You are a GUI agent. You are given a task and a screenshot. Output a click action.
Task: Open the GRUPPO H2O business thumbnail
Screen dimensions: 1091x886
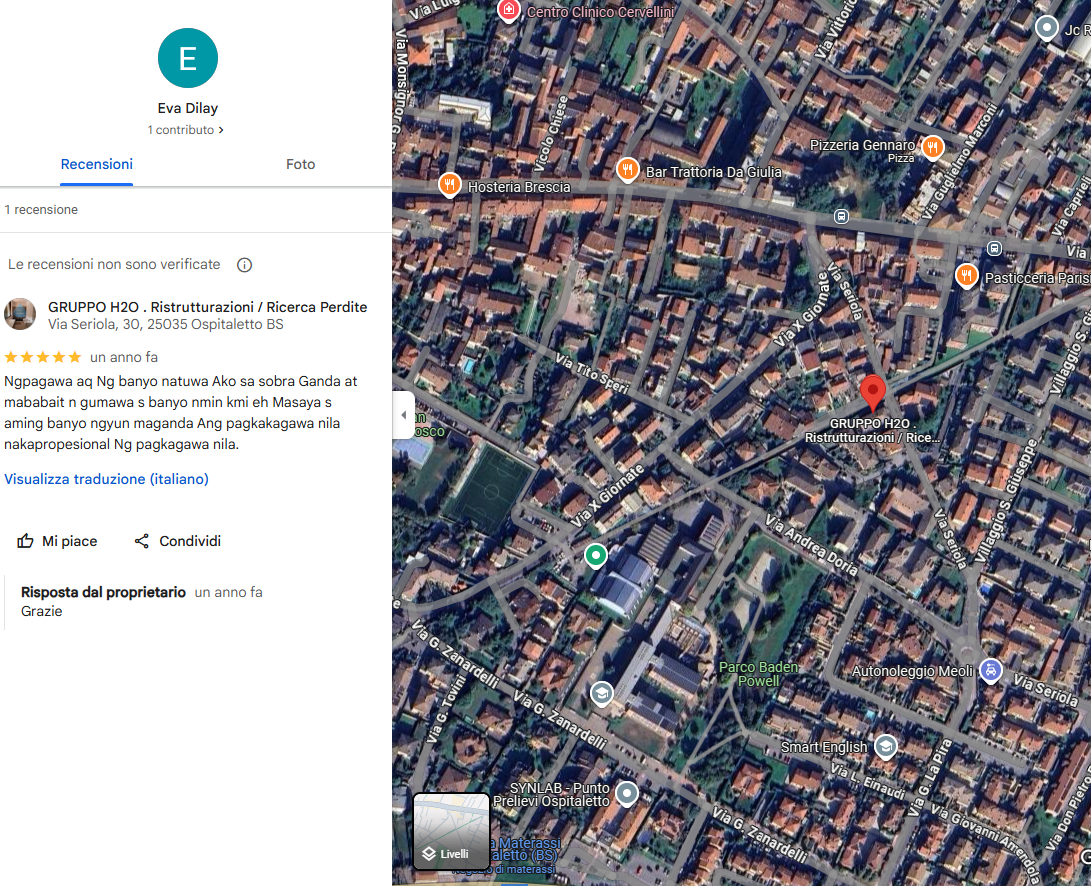tap(20, 314)
